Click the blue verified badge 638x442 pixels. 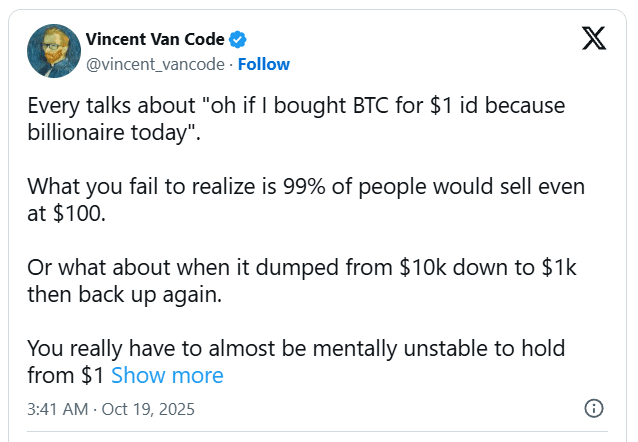tap(238, 40)
